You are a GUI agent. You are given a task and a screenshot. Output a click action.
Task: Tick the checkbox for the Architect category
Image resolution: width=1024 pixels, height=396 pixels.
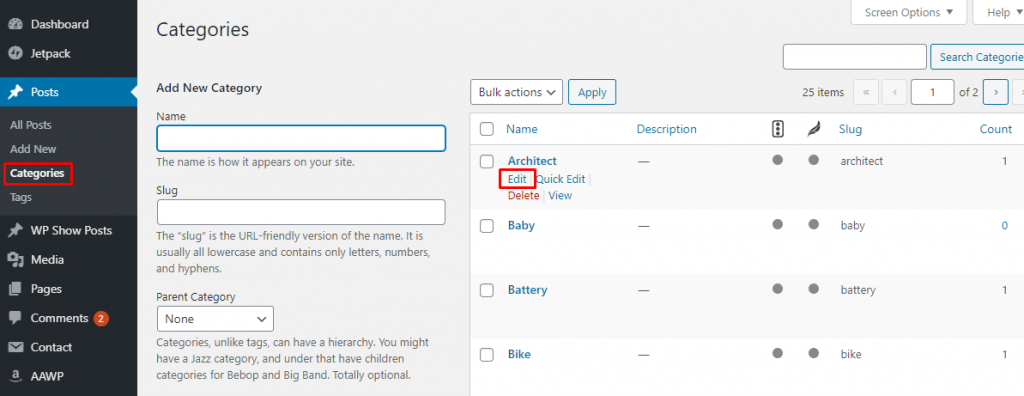click(x=487, y=161)
